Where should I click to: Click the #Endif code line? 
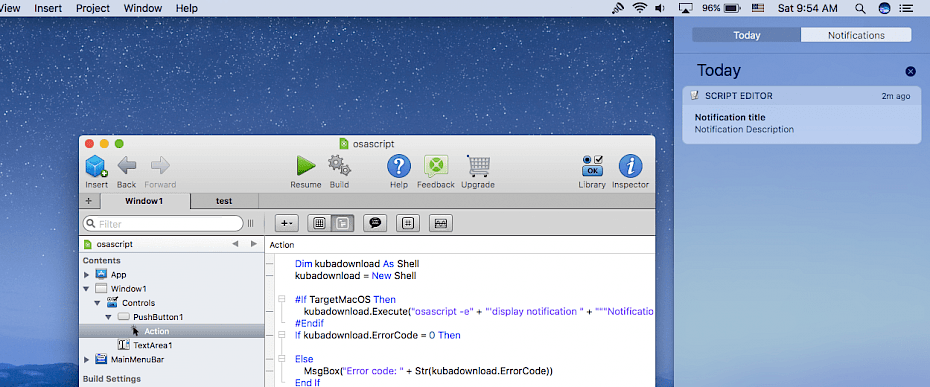309,323
